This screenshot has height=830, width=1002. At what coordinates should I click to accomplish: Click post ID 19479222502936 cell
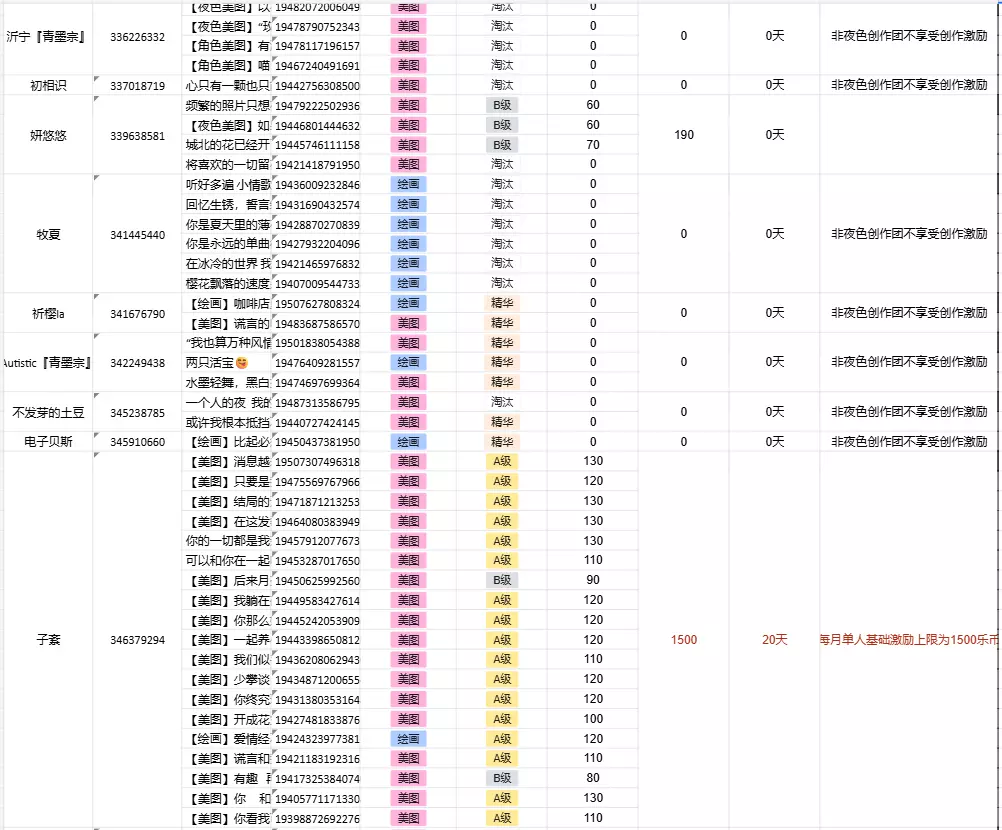(317, 105)
